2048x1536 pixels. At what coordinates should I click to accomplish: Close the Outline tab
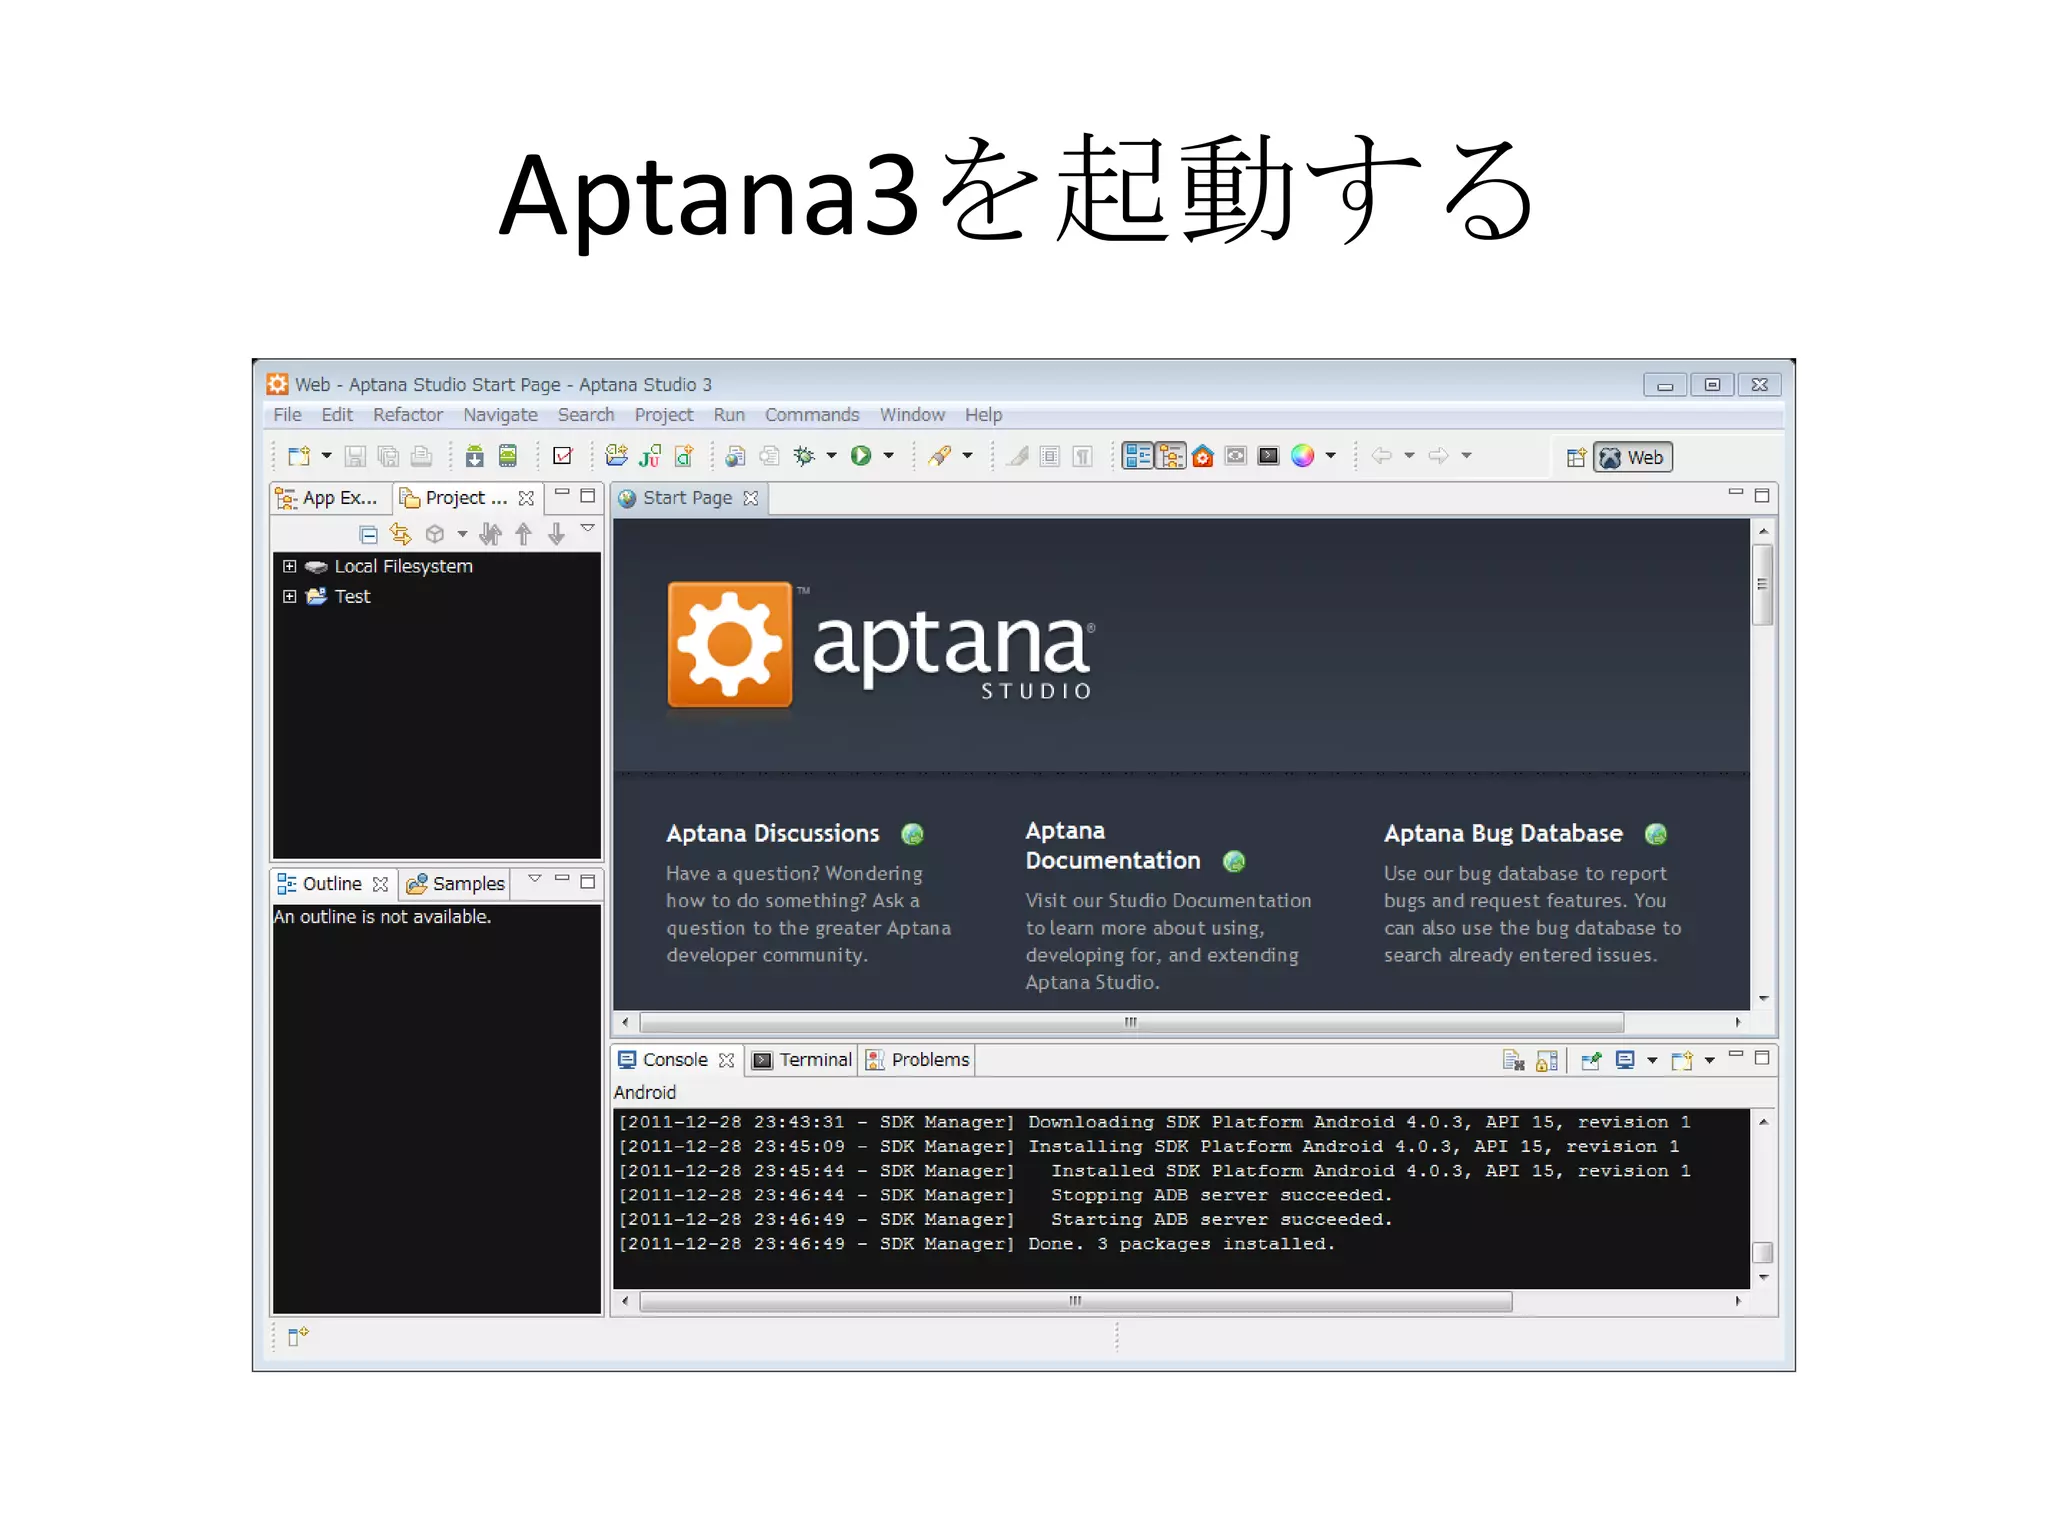380,884
